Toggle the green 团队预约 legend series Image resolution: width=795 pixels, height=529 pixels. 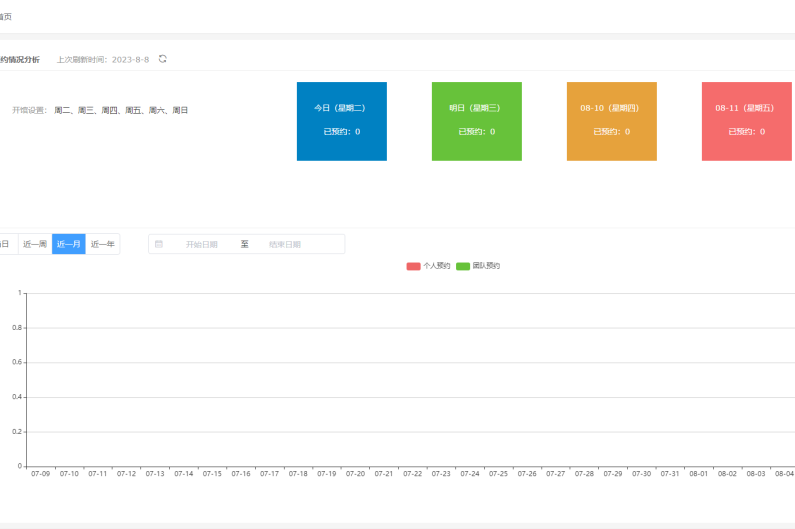478,266
